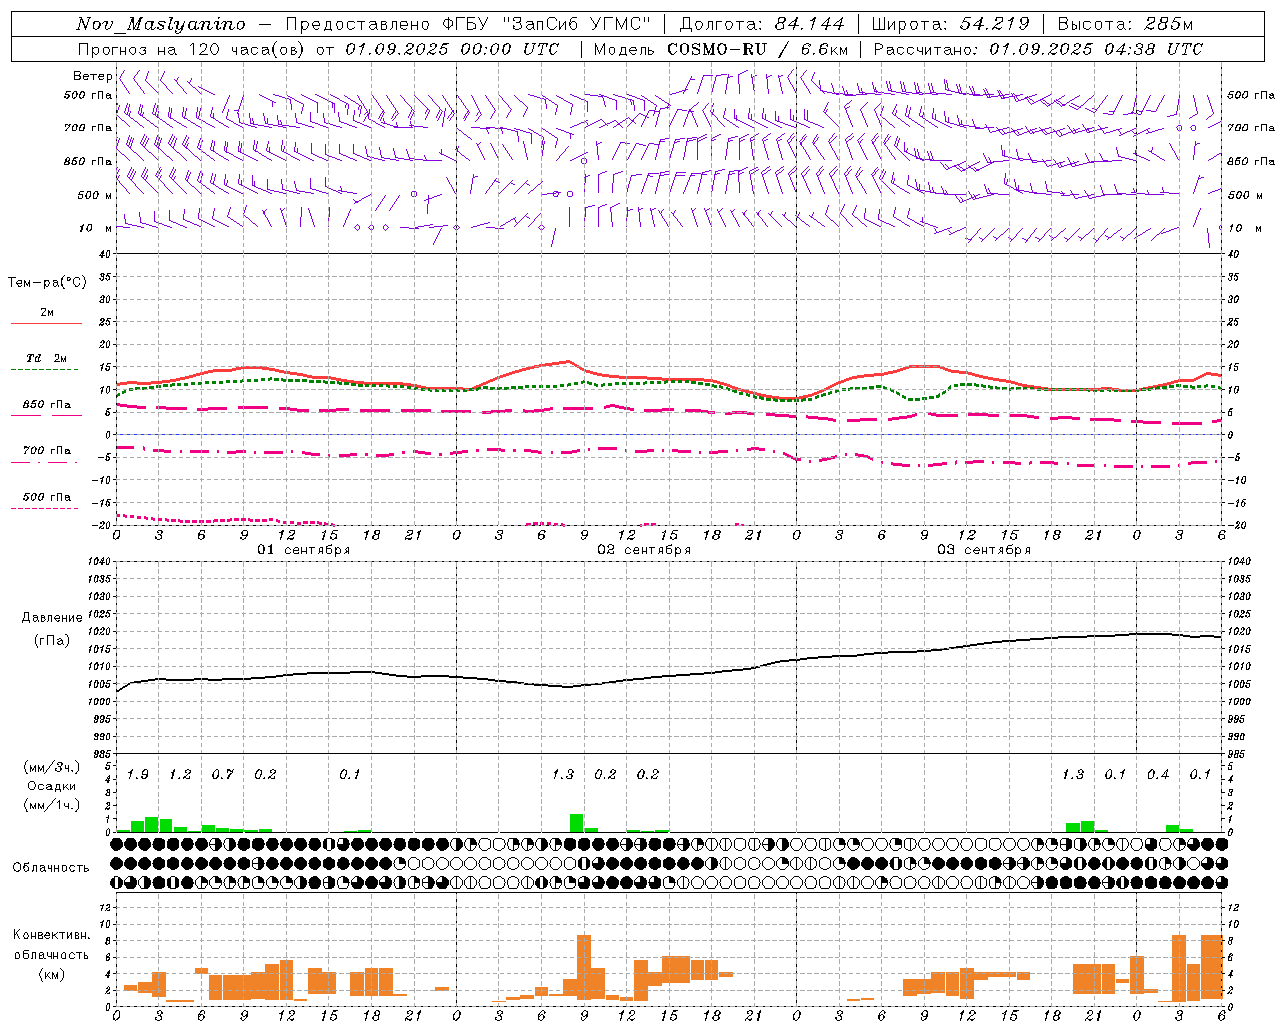Image resolution: width=1280 pixels, height=1024 pixels.
Task: Click the 01 сентября date label
Action: [304, 550]
